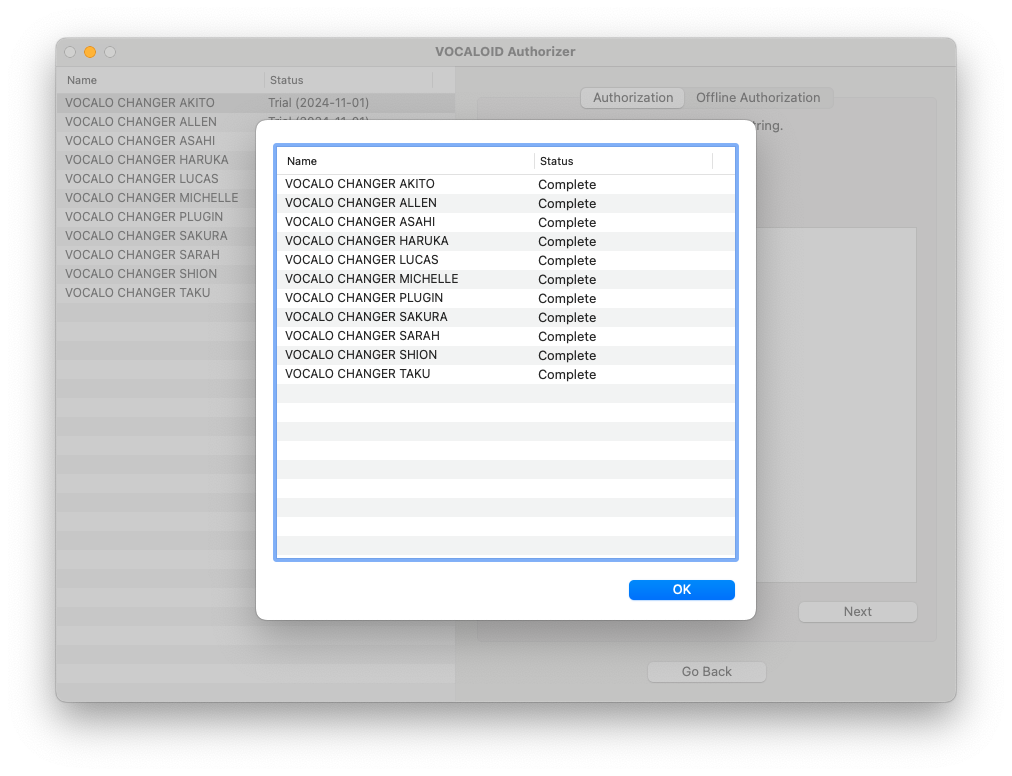Viewport: 1012px width, 776px height.
Task: Click the Complete status for SARAH
Action: click(567, 336)
